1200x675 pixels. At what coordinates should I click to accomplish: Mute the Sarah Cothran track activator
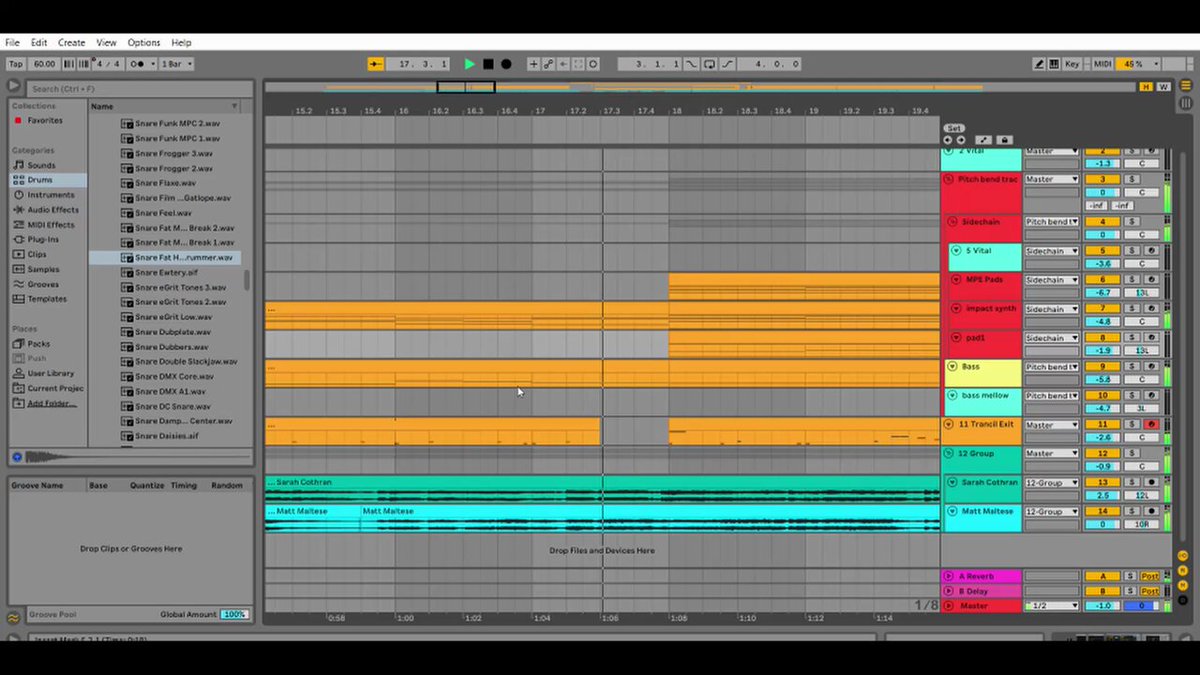1102,482
